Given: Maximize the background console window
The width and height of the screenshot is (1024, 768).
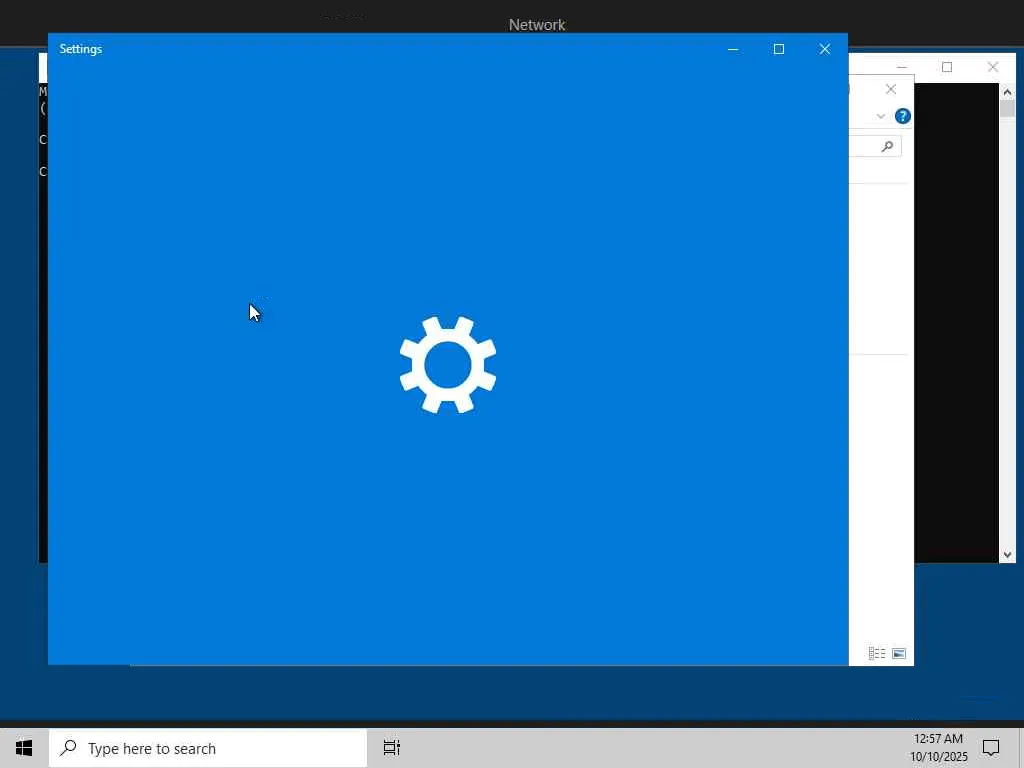Looking at the screenshot, I should coord(947,67).
